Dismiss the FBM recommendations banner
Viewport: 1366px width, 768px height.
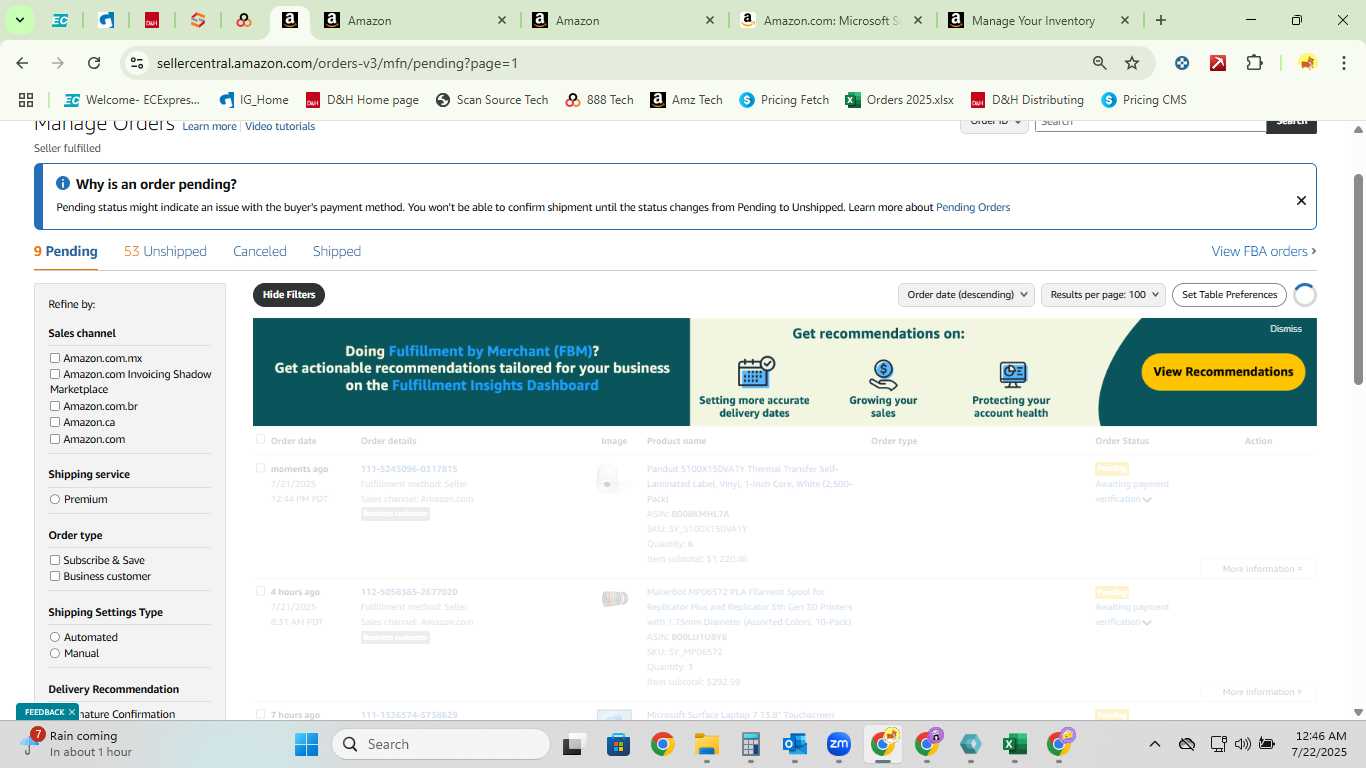tap(1286, 329)
